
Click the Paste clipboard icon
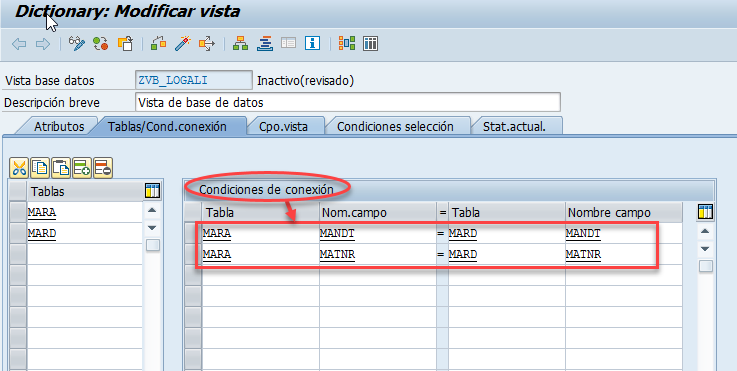pyautogui.click(x=61, y=168)
